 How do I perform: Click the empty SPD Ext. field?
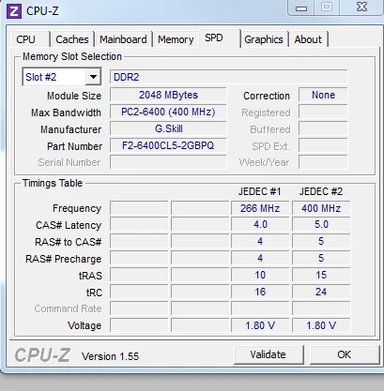tap(323, 146)
